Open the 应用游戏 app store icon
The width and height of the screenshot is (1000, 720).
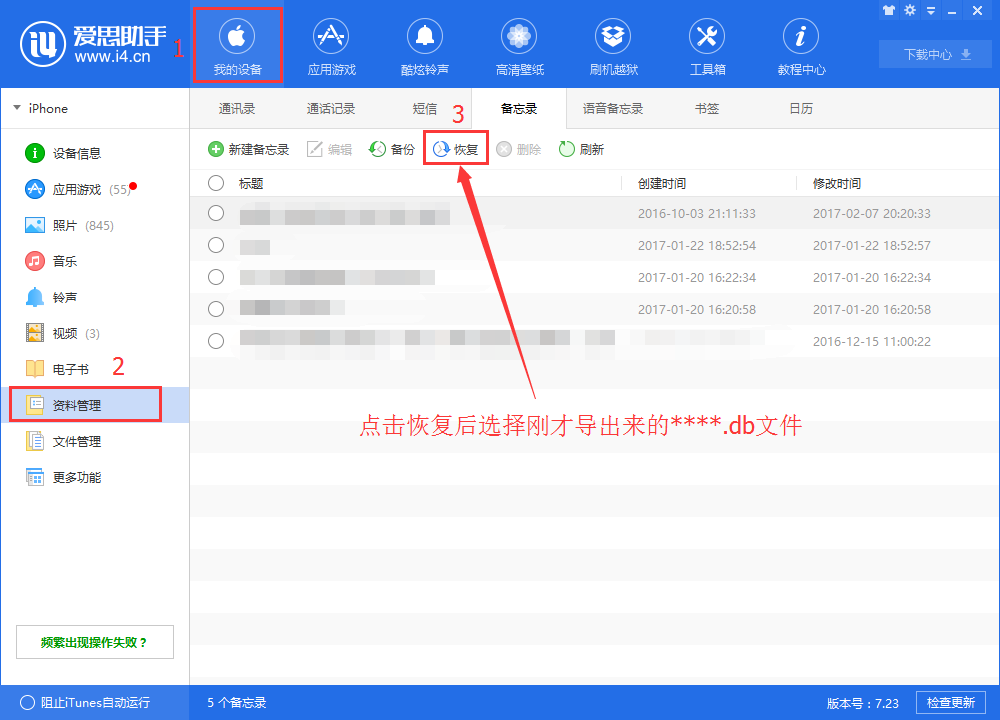click(x=331, y=44)
